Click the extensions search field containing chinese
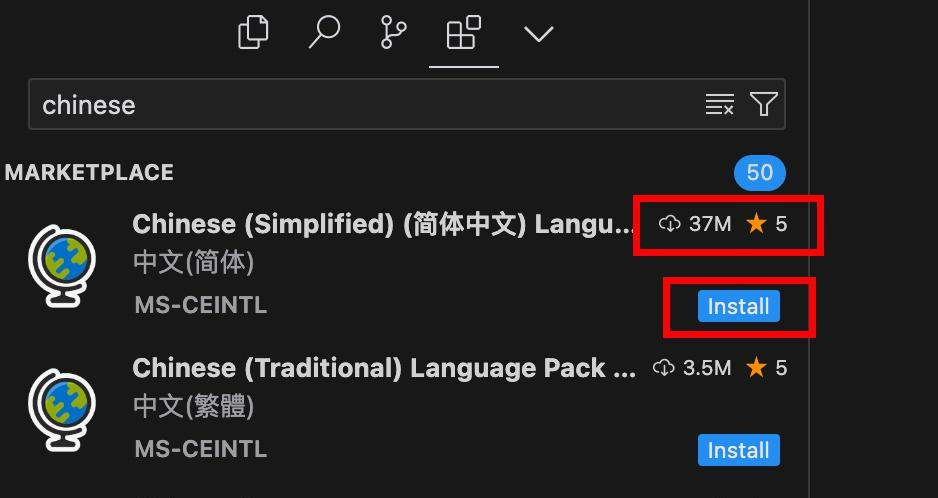938x498 pixels. click(x=407, y=104)
